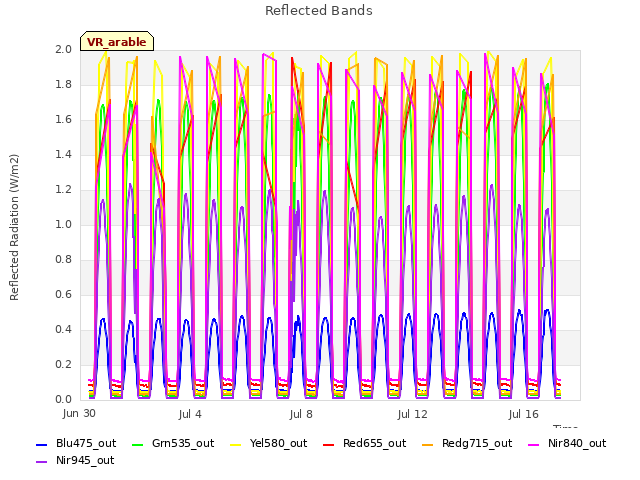Screen dimensions: 640x480
Task: Click the green Grn535_out legend swatch
Action: click(x=138, y=444)
